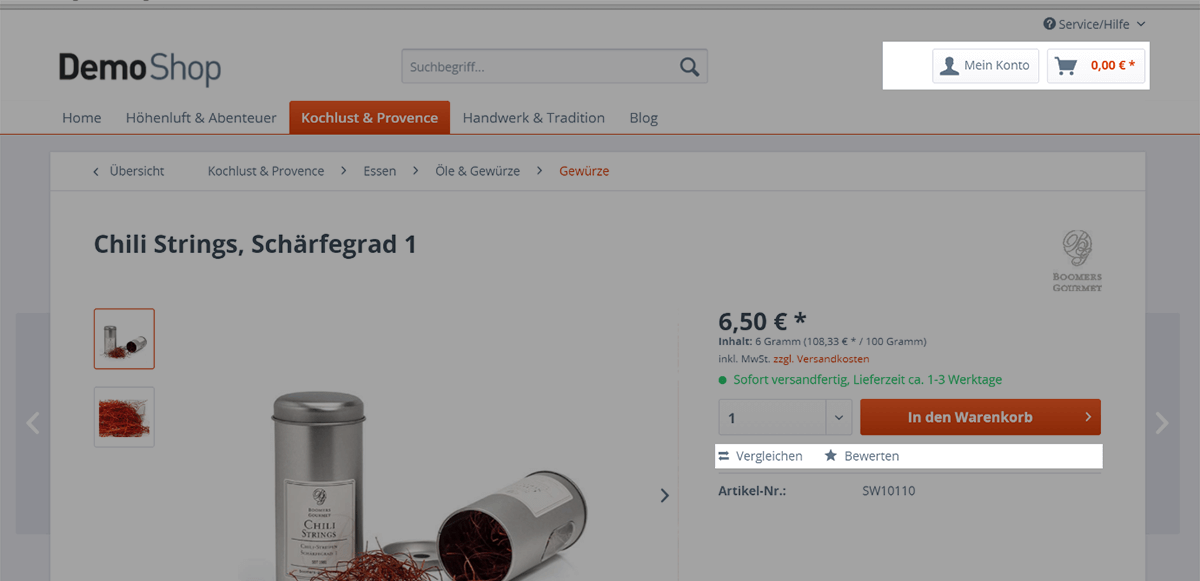Click the DemoShop logo

click(x=140, y=68)
